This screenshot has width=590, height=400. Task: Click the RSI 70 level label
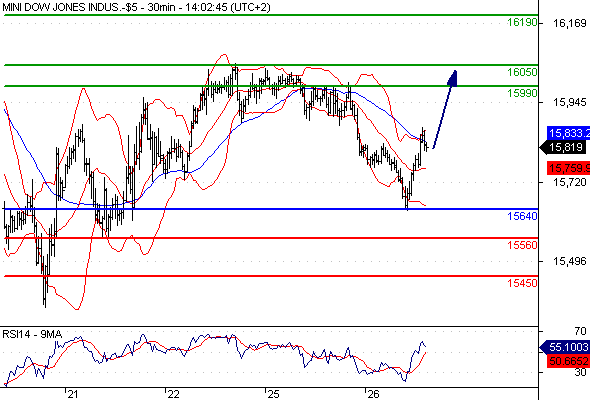point(580,331)
